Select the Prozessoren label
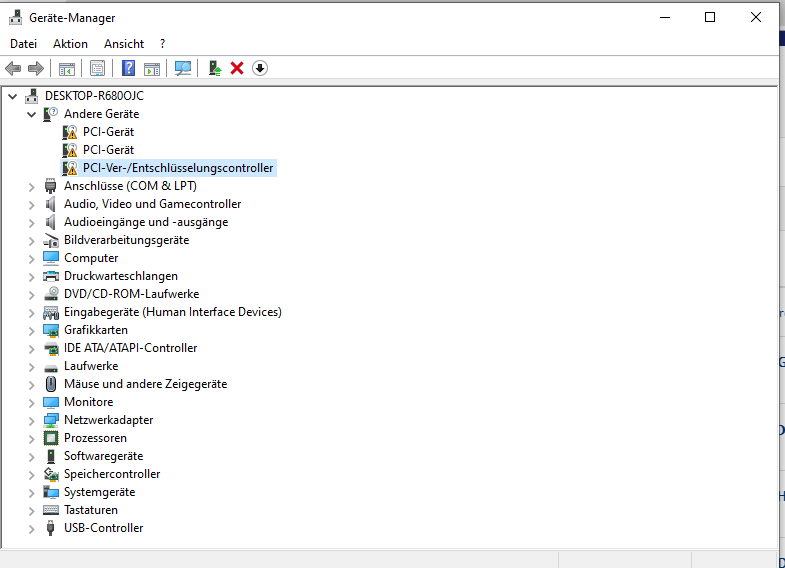Screen dimensions: 785x568 tap(95, 438)
